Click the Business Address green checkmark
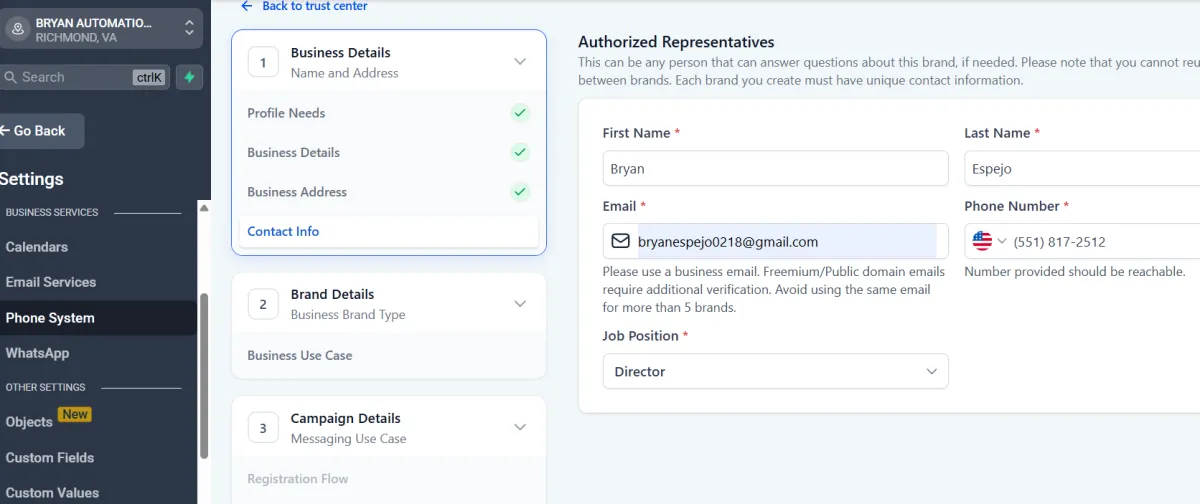The height and width of the screenshot is (504, 1200). (x=519, y=191)
